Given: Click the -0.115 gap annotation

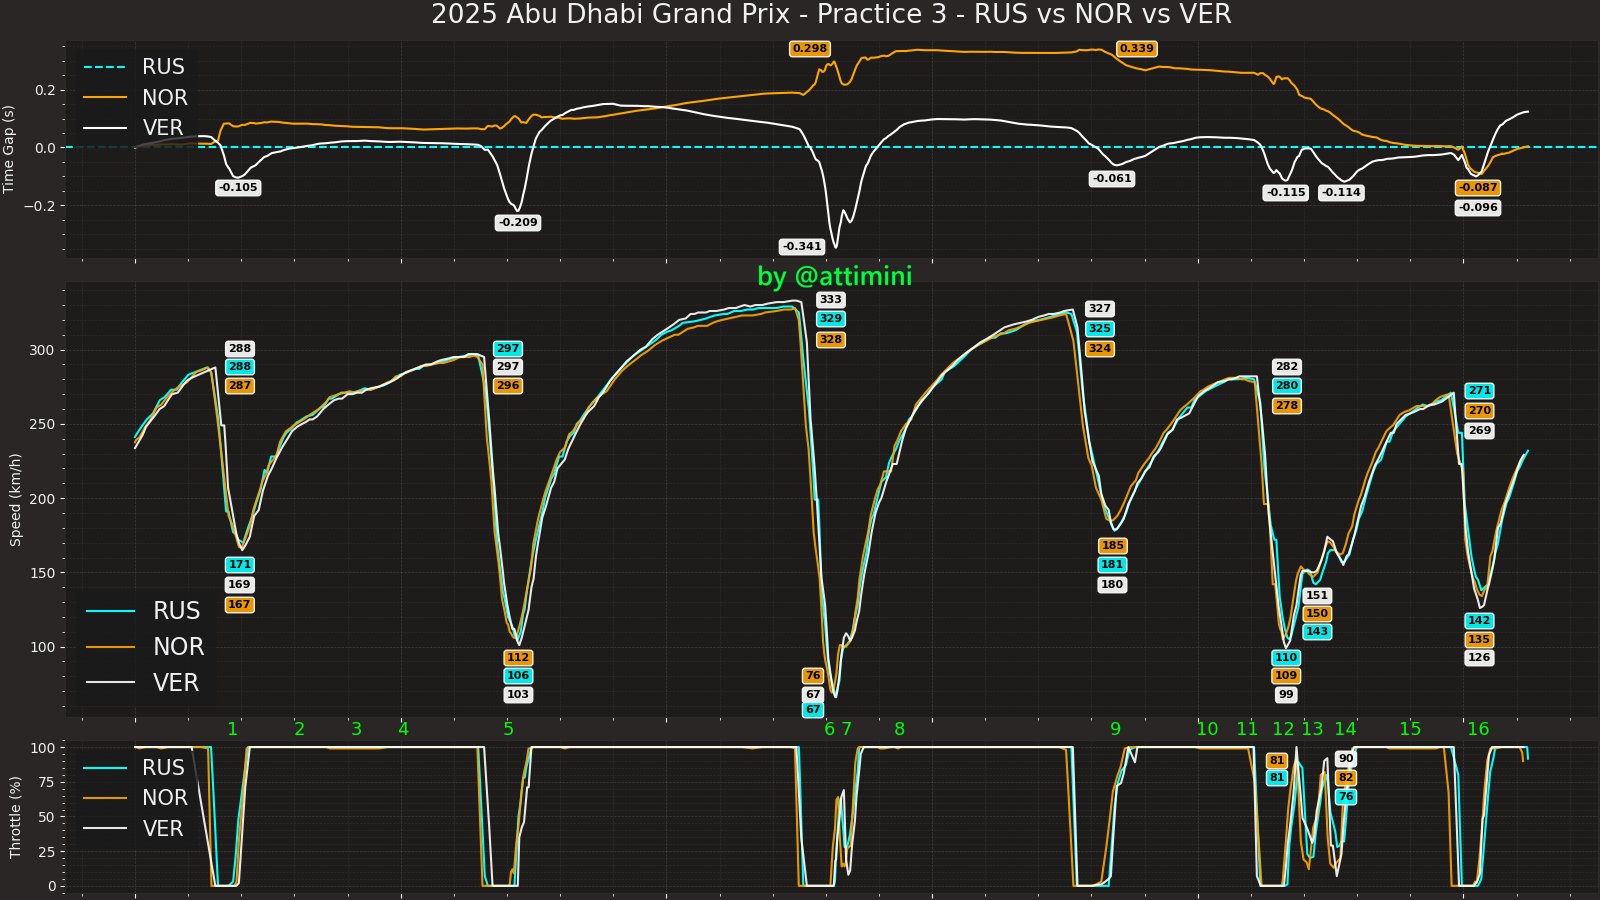Looking at the screenshot, I should point(1286,193).
